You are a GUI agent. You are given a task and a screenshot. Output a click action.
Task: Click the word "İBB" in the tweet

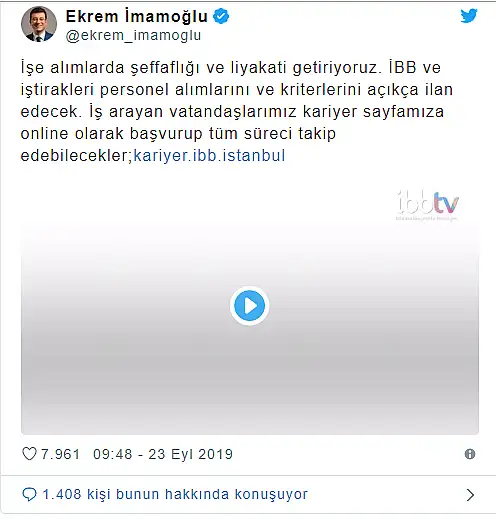(x=403, y=67)
